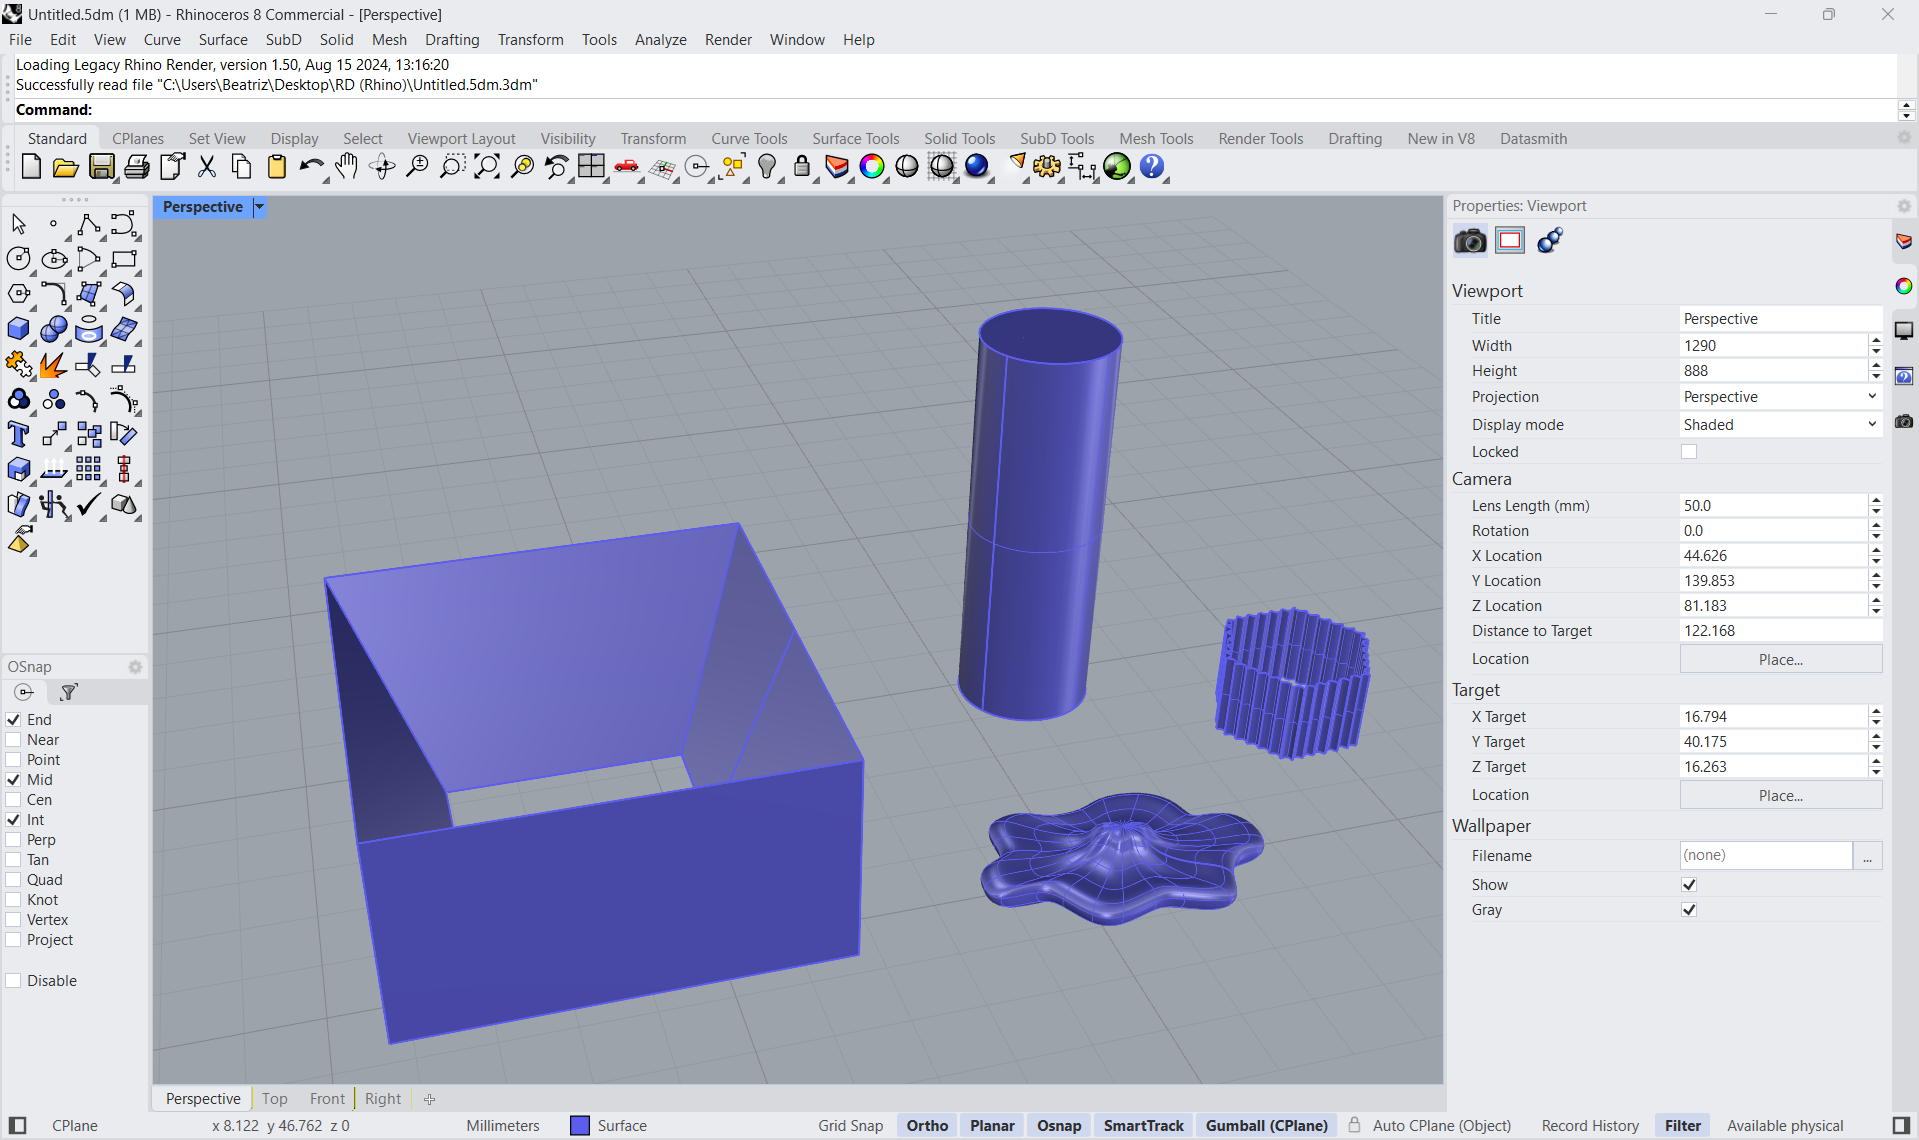
Task: Click the Zoom Extents icon
Action: 486,167
